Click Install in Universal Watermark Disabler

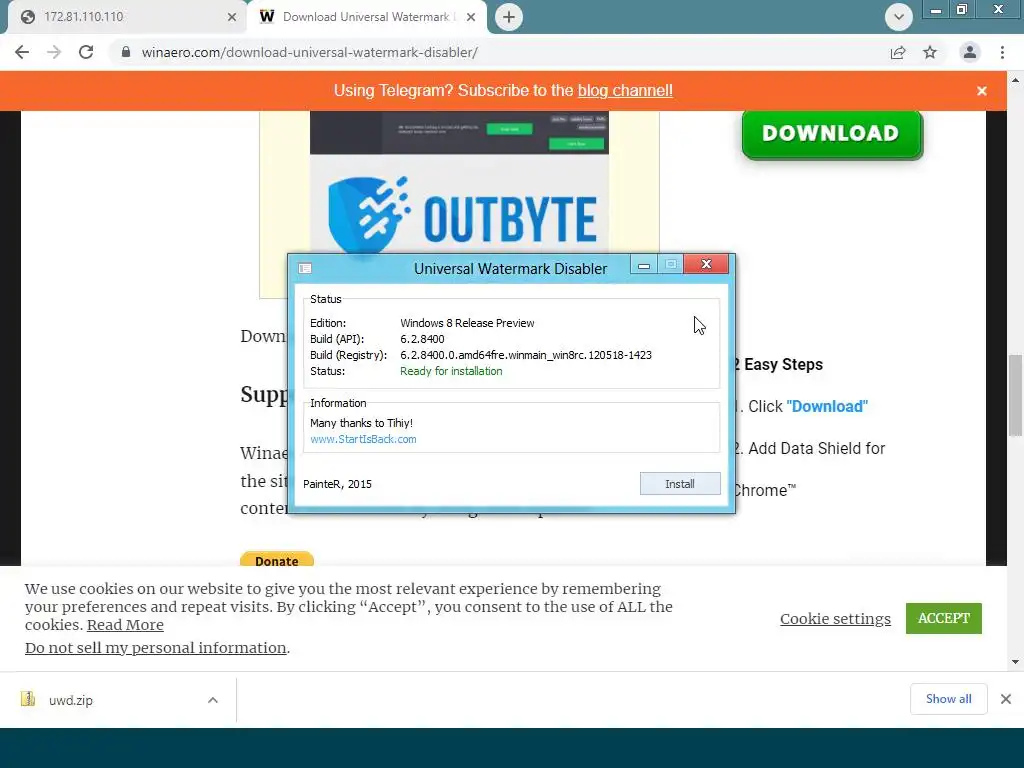tap(680, 484)
